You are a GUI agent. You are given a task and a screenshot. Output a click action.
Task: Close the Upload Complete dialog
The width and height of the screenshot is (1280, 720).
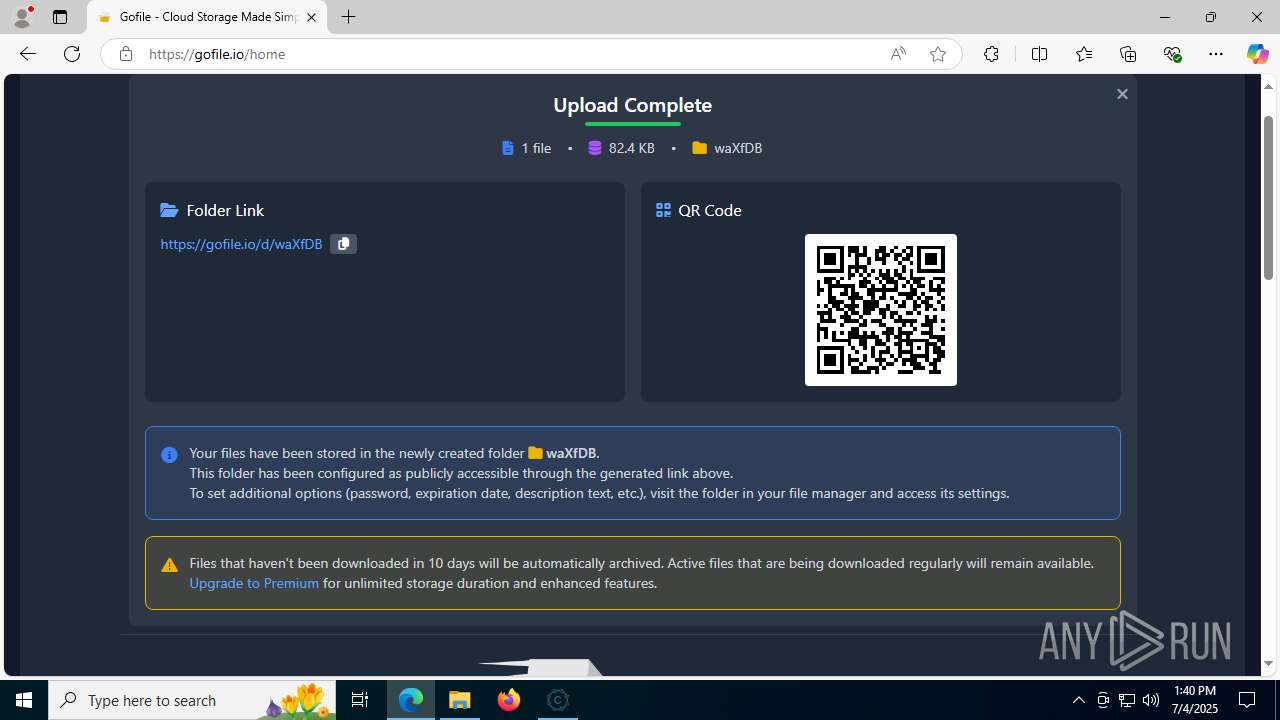(1122, 94)
